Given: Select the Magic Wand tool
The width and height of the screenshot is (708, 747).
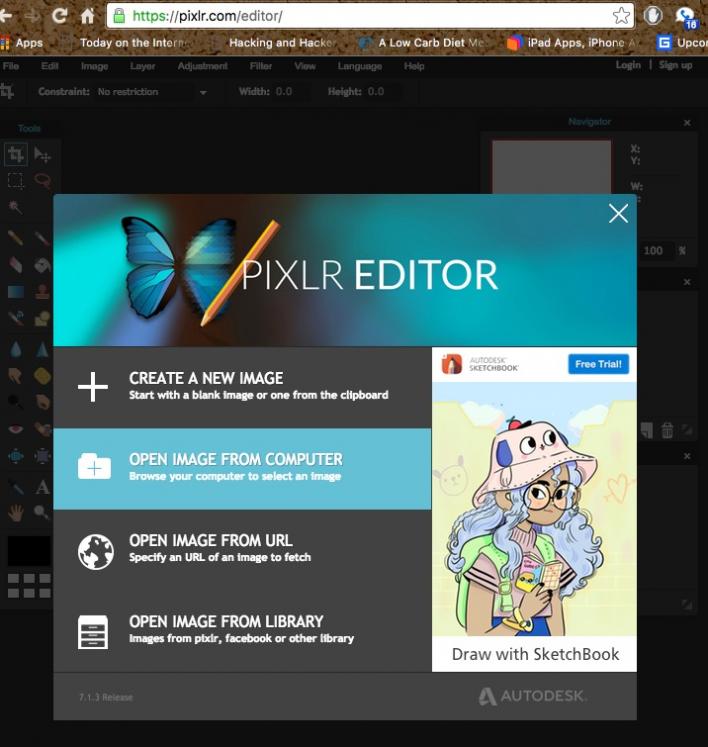Looking at the screenshot, I should click(x=15, y=207).
